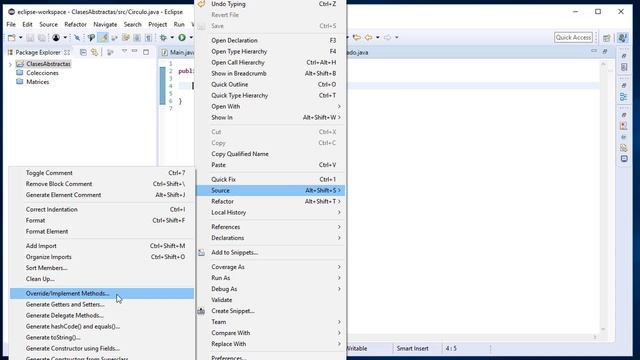This screenshot has width=640, height=360.
Task: Restore the editor area view
Action: (605, 51)
